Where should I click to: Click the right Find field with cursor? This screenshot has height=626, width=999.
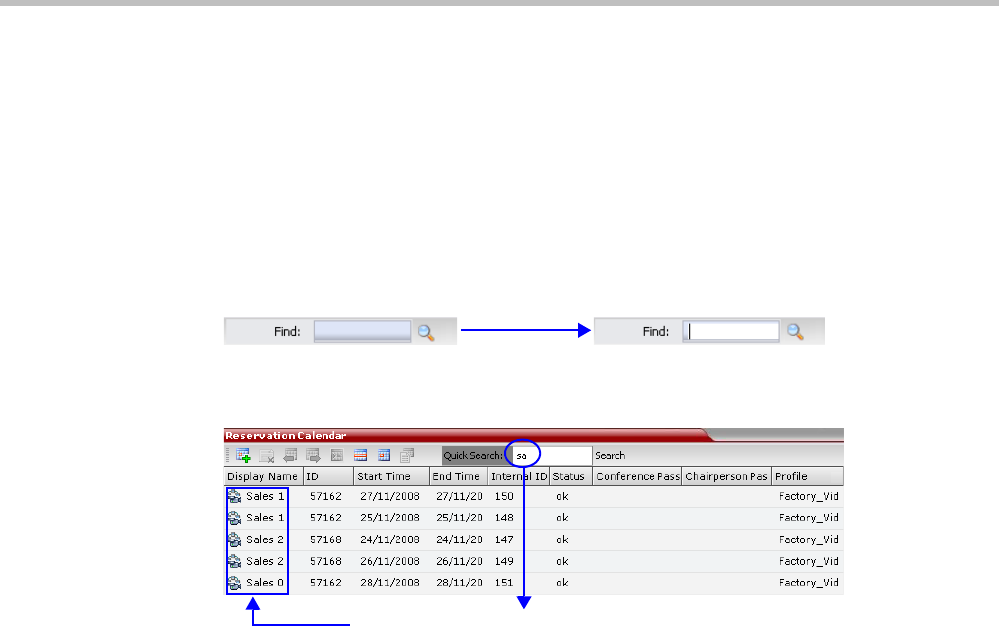click(731, 332)
